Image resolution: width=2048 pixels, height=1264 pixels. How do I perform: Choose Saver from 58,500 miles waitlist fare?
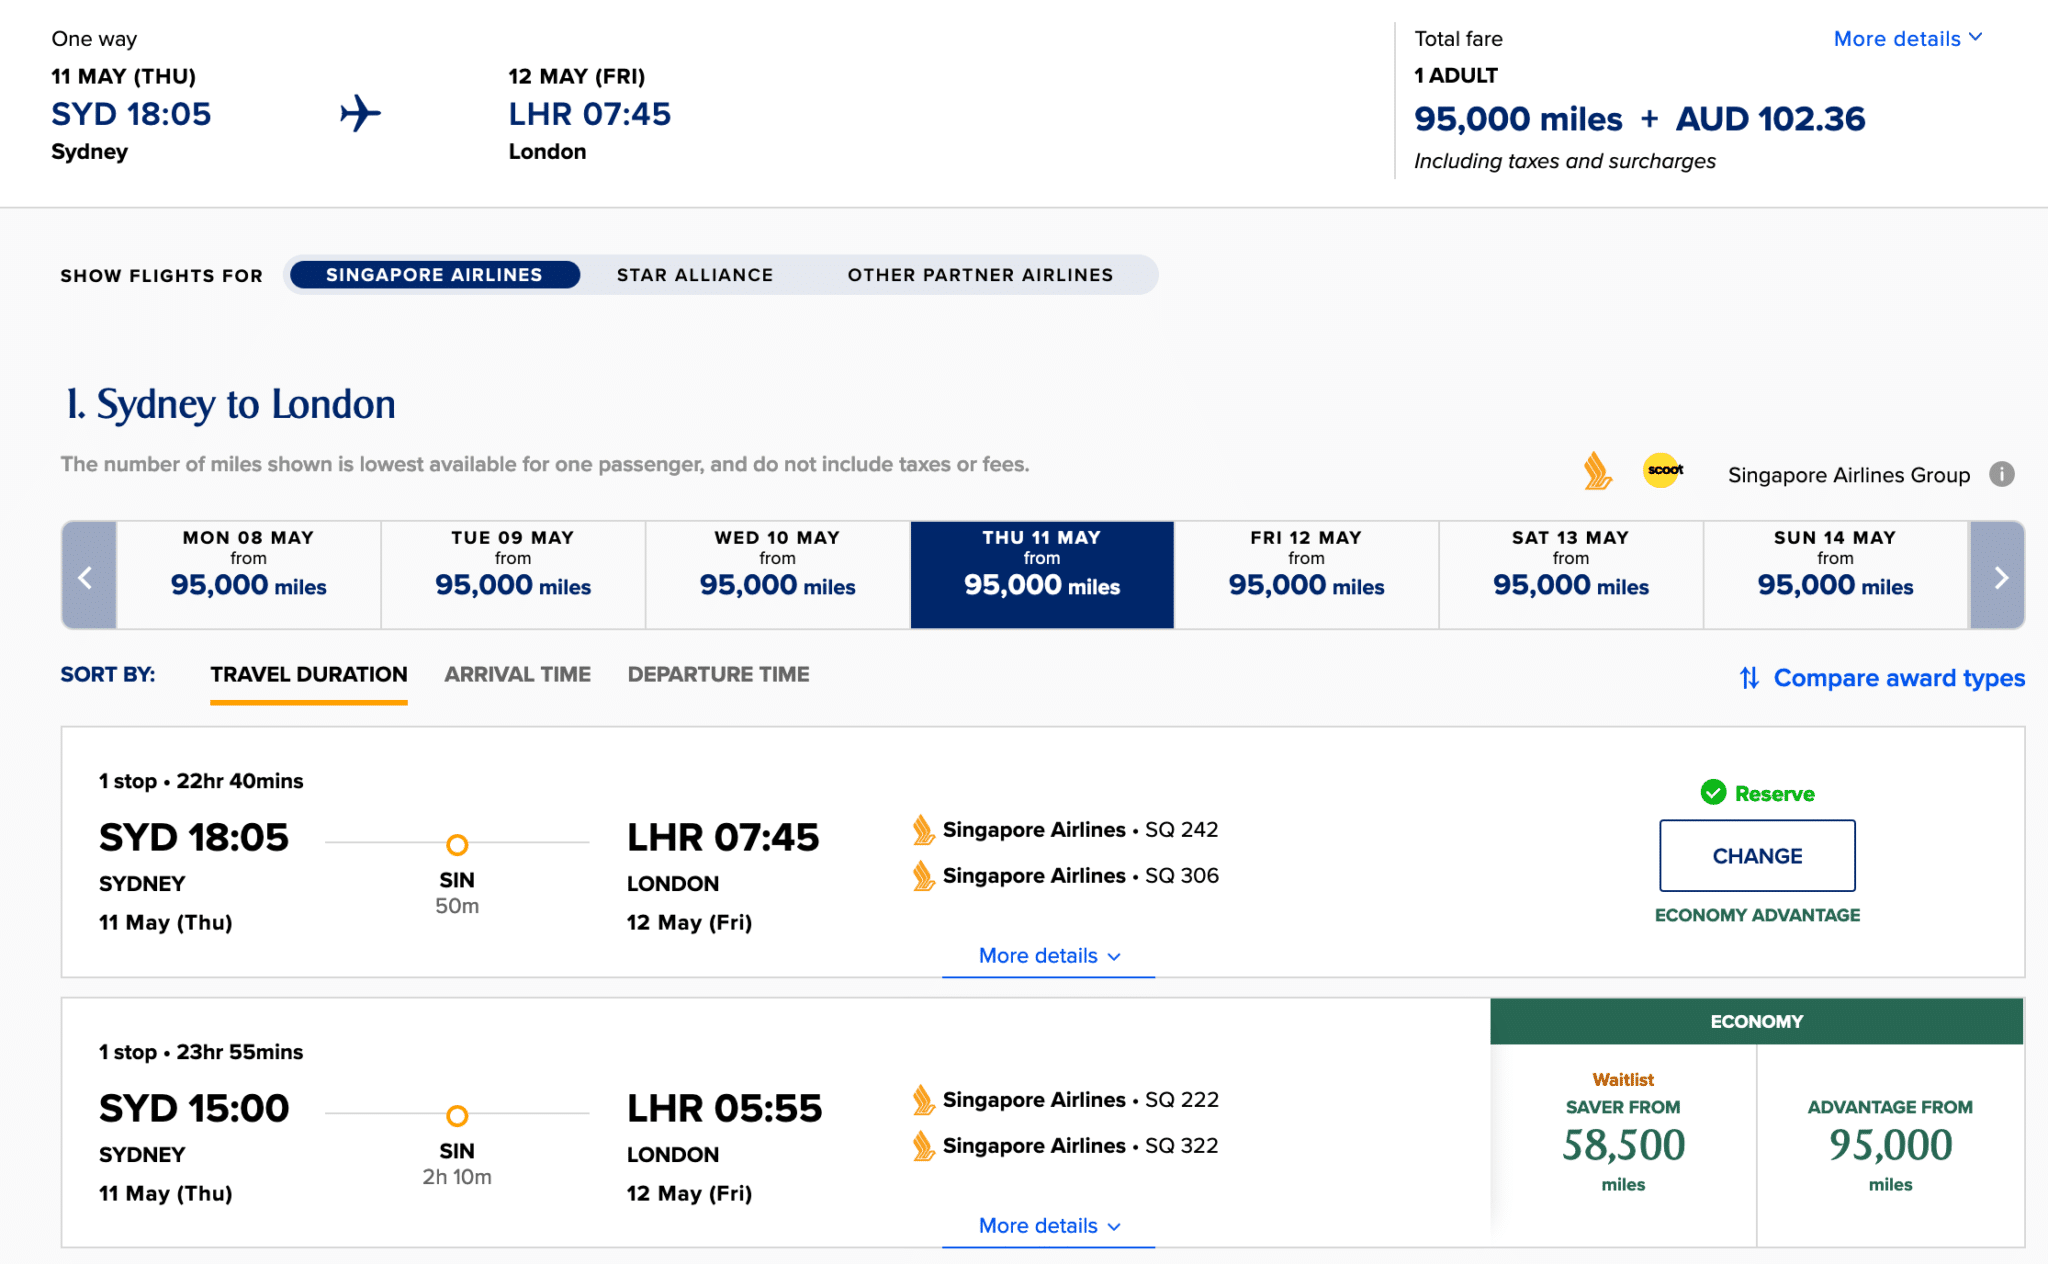pyautogui.click(x=1623, y=1145)
